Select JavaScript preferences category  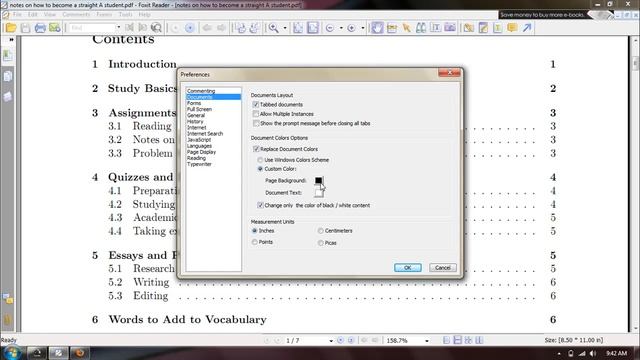click(x=199, y=140)
